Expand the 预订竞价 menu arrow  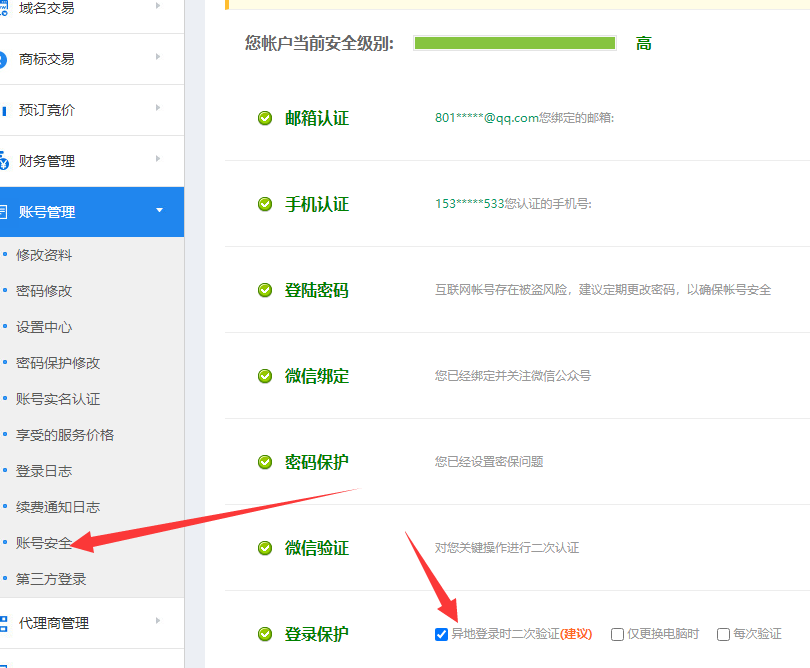coord(158,108)
